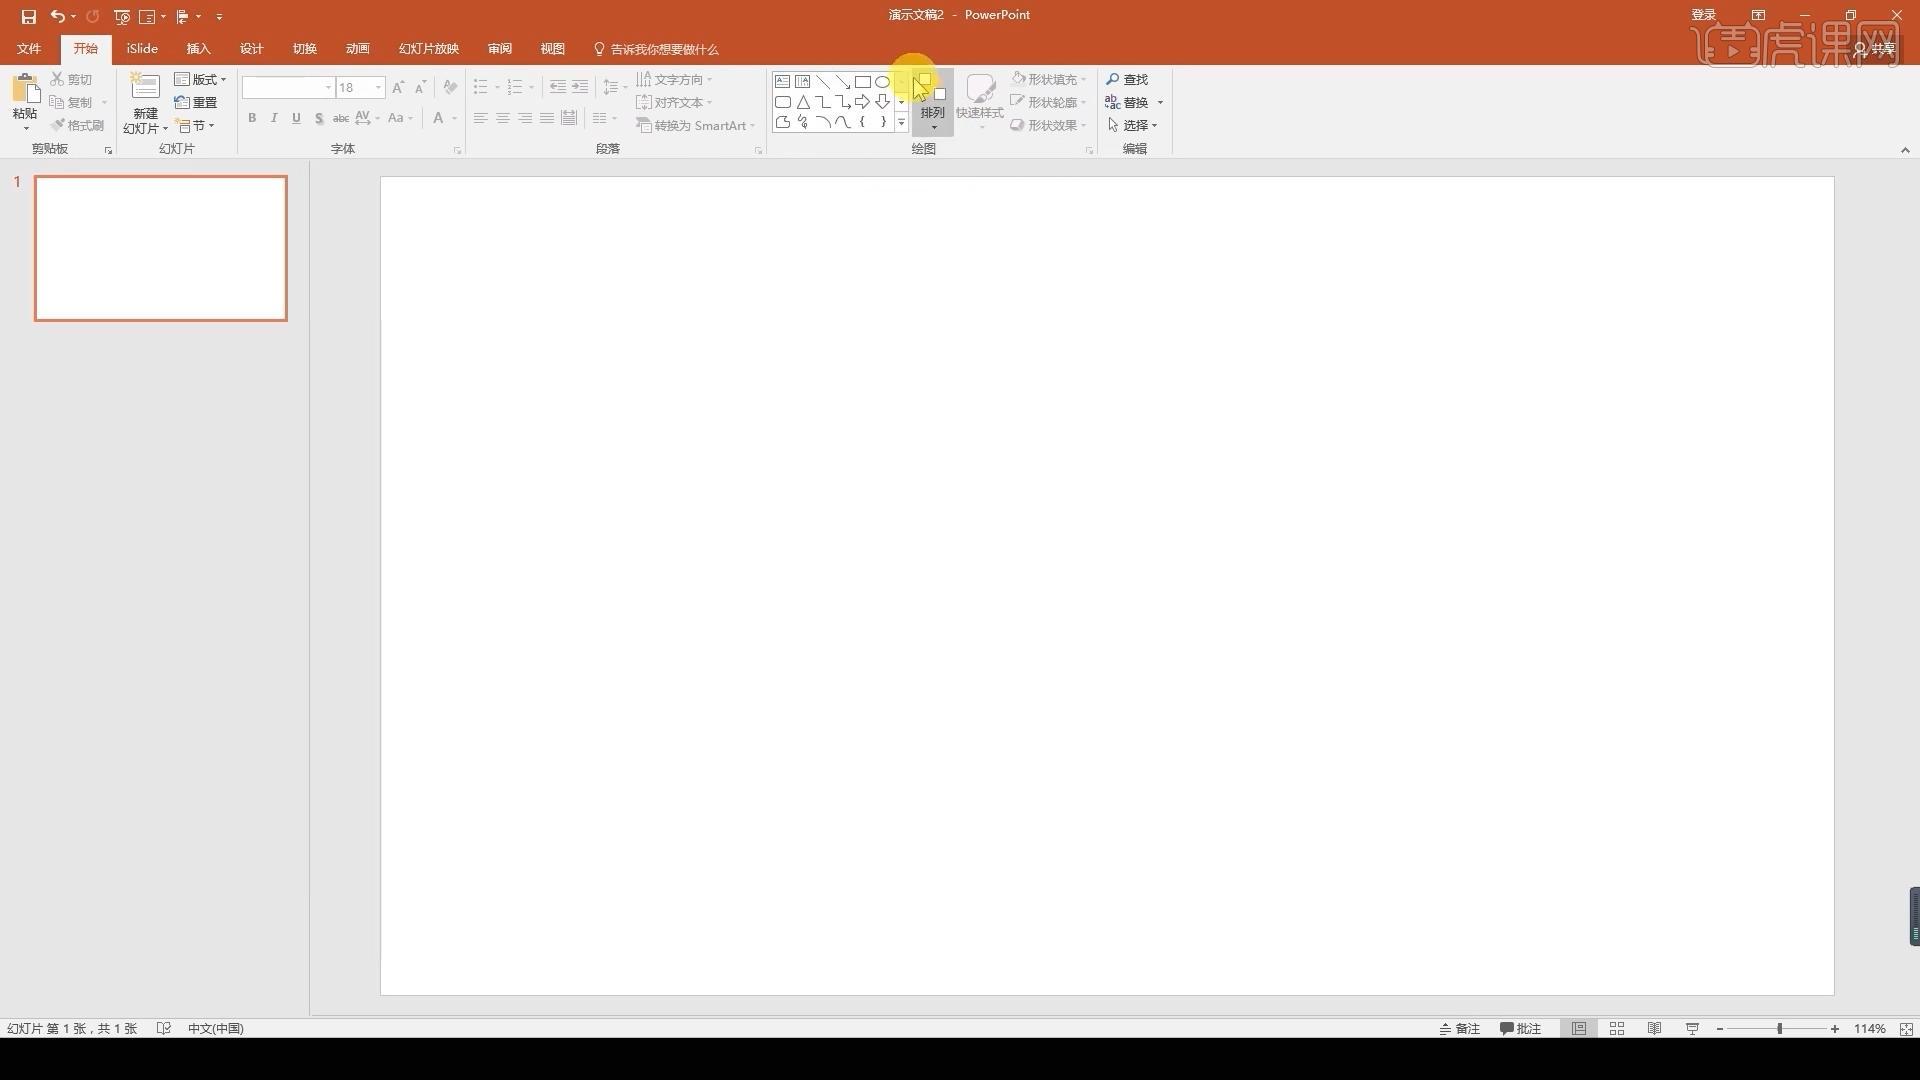This screenshot has height=1080, width=1920.
Task: Toggle the Notes (备注) pane
Action: click(1459, 1029)
